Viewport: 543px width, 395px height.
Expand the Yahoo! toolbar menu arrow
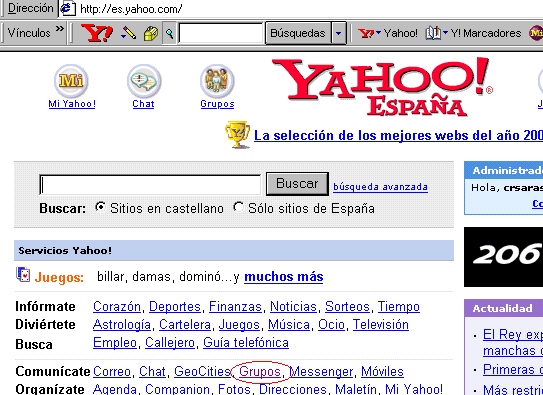378,33
